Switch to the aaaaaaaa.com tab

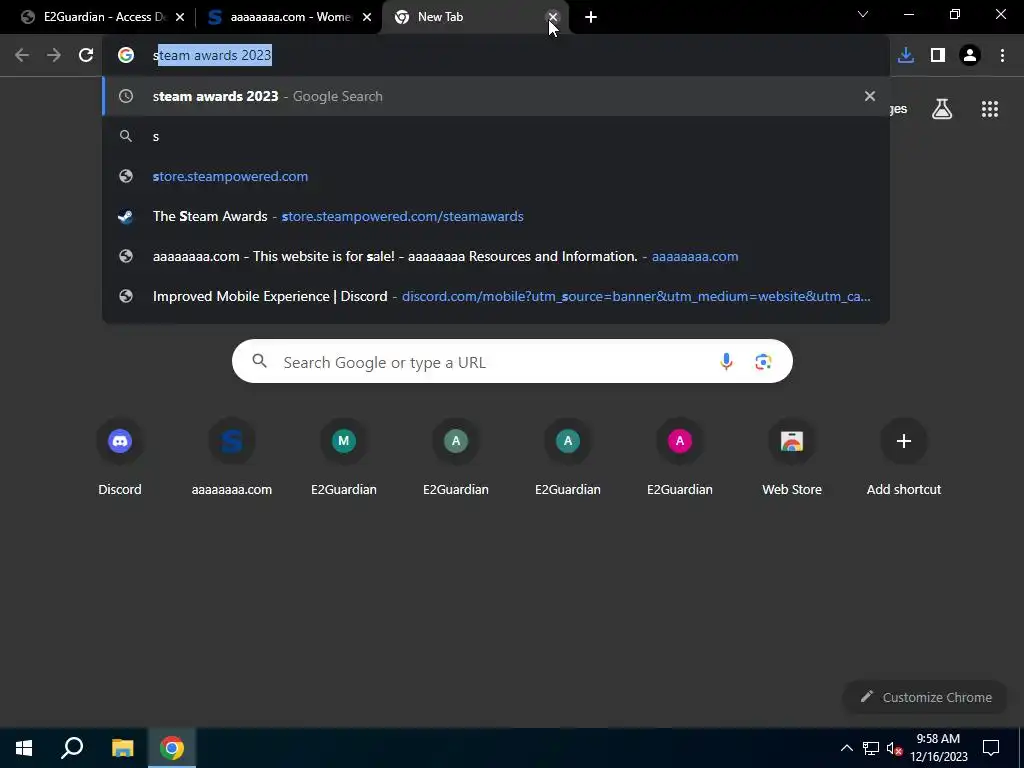pos(287,17)
